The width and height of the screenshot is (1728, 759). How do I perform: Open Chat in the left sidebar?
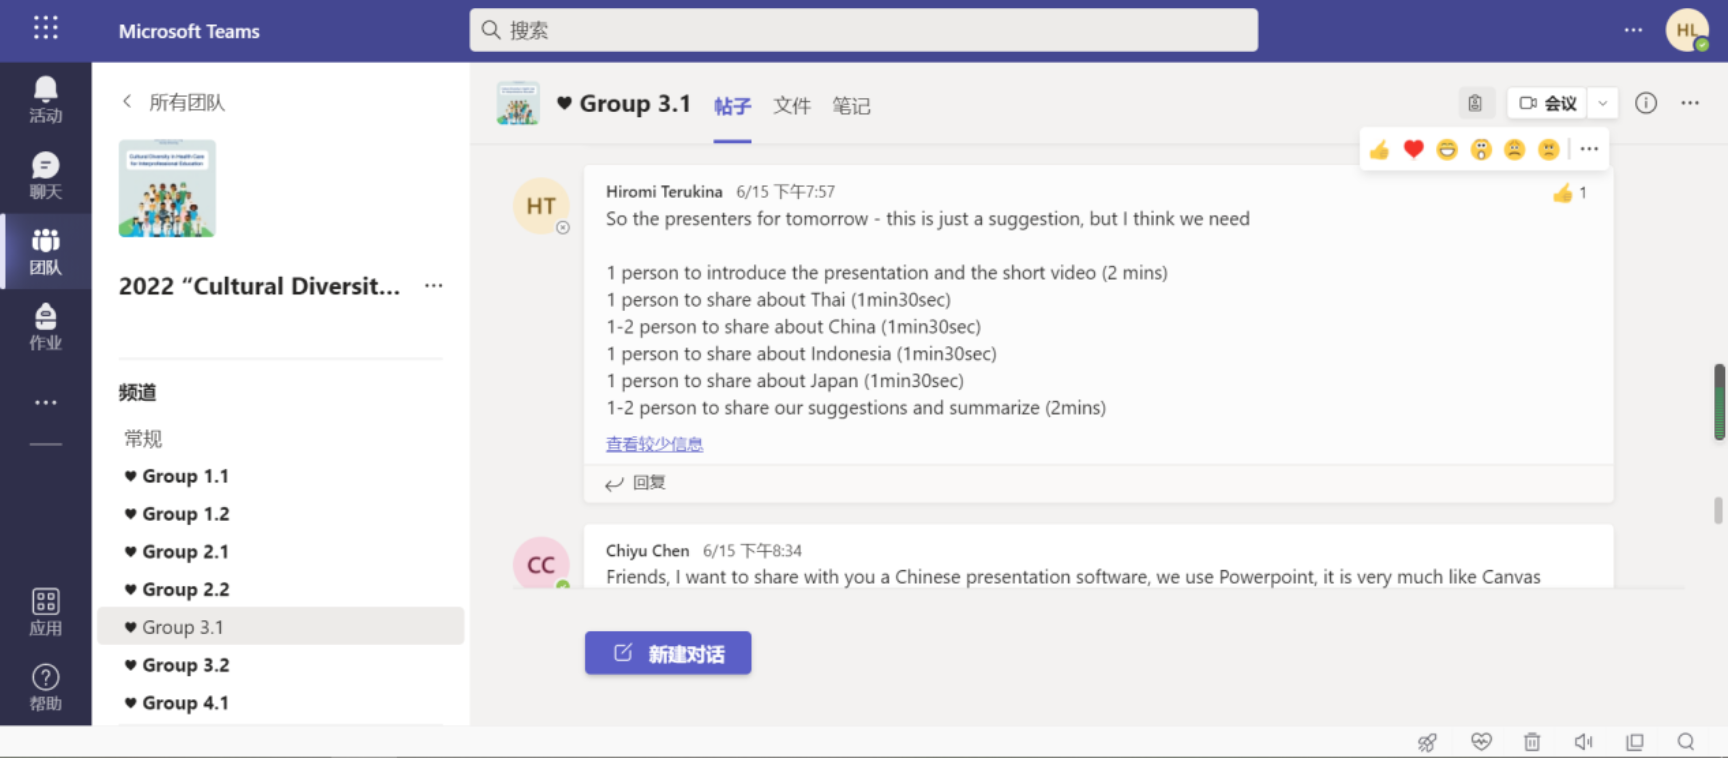[45, 175]
